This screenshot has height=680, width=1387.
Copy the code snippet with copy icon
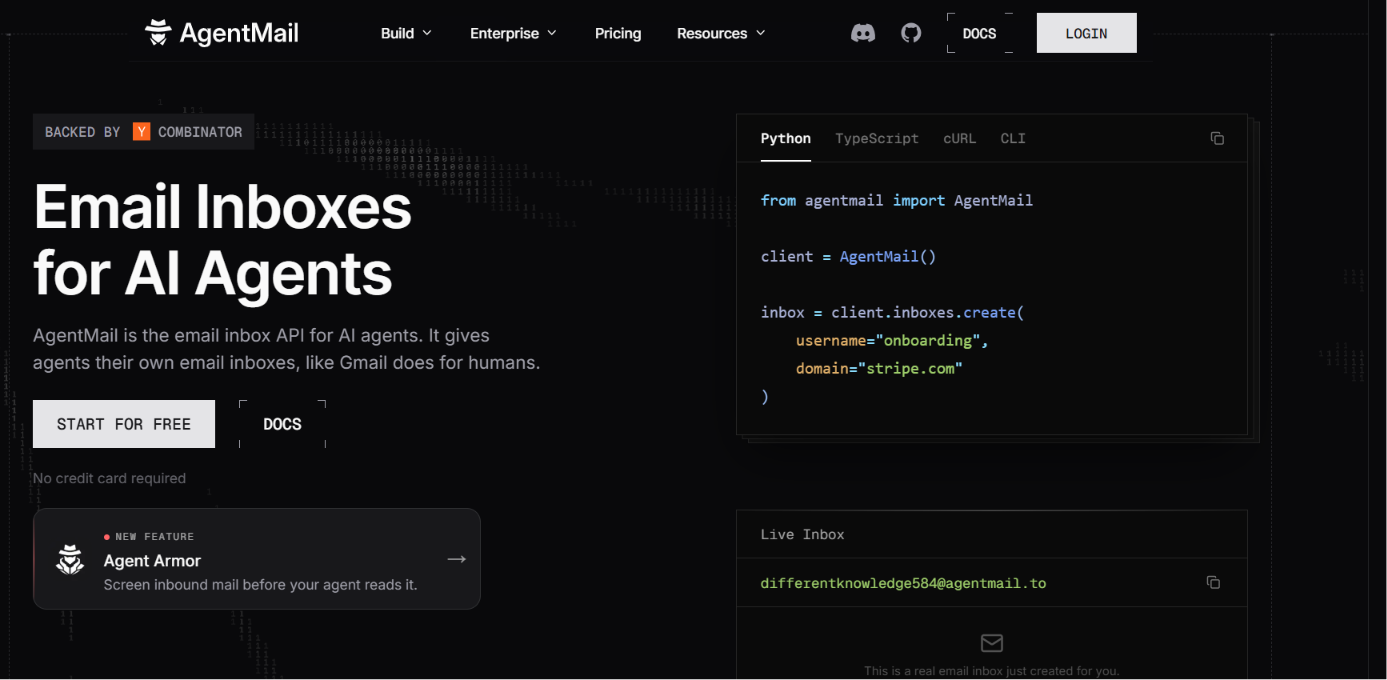(x=1217, y=138)
